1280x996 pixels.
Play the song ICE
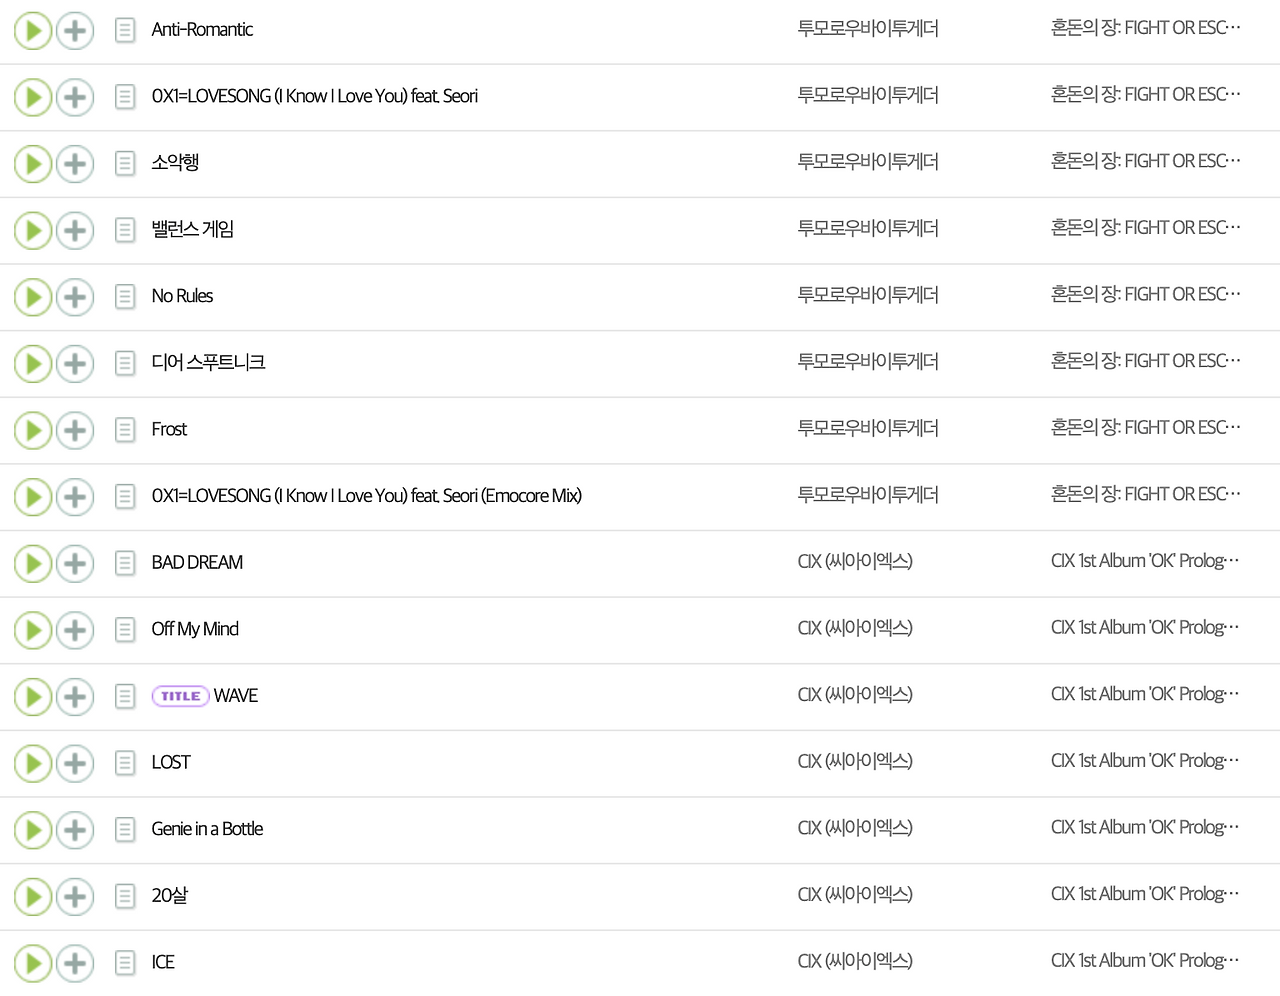(x=33, y=963)
